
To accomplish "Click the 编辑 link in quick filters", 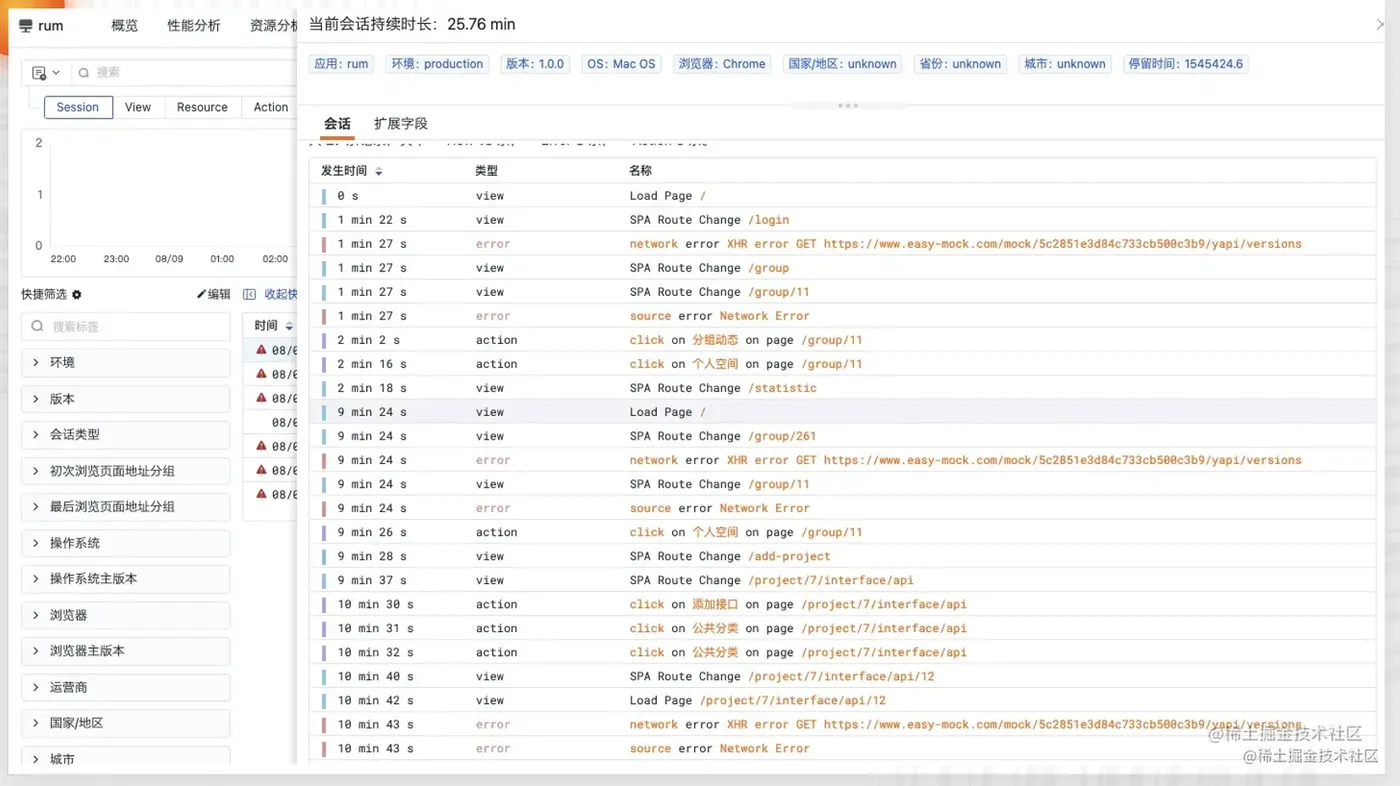I will pos(213,294).
